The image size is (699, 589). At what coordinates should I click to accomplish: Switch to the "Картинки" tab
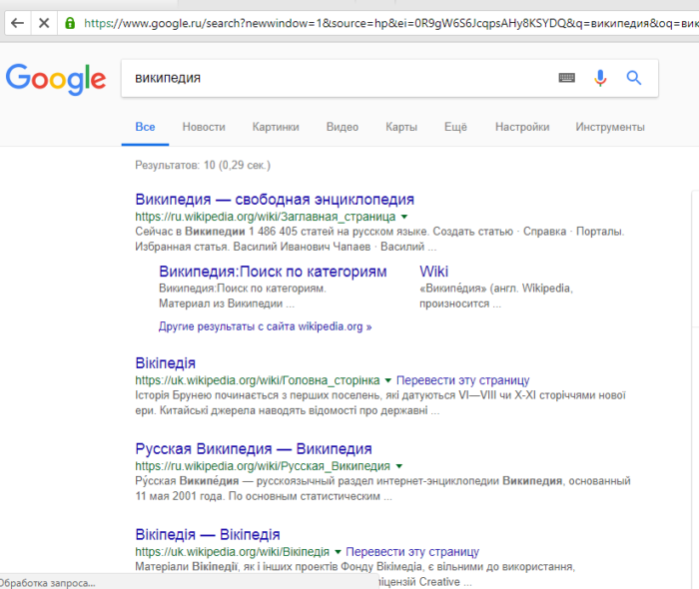point(275,127)
